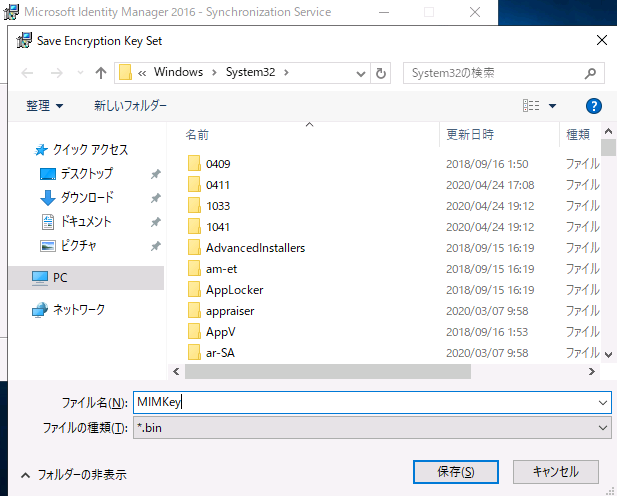Select the AppV folder

(220, 332)
